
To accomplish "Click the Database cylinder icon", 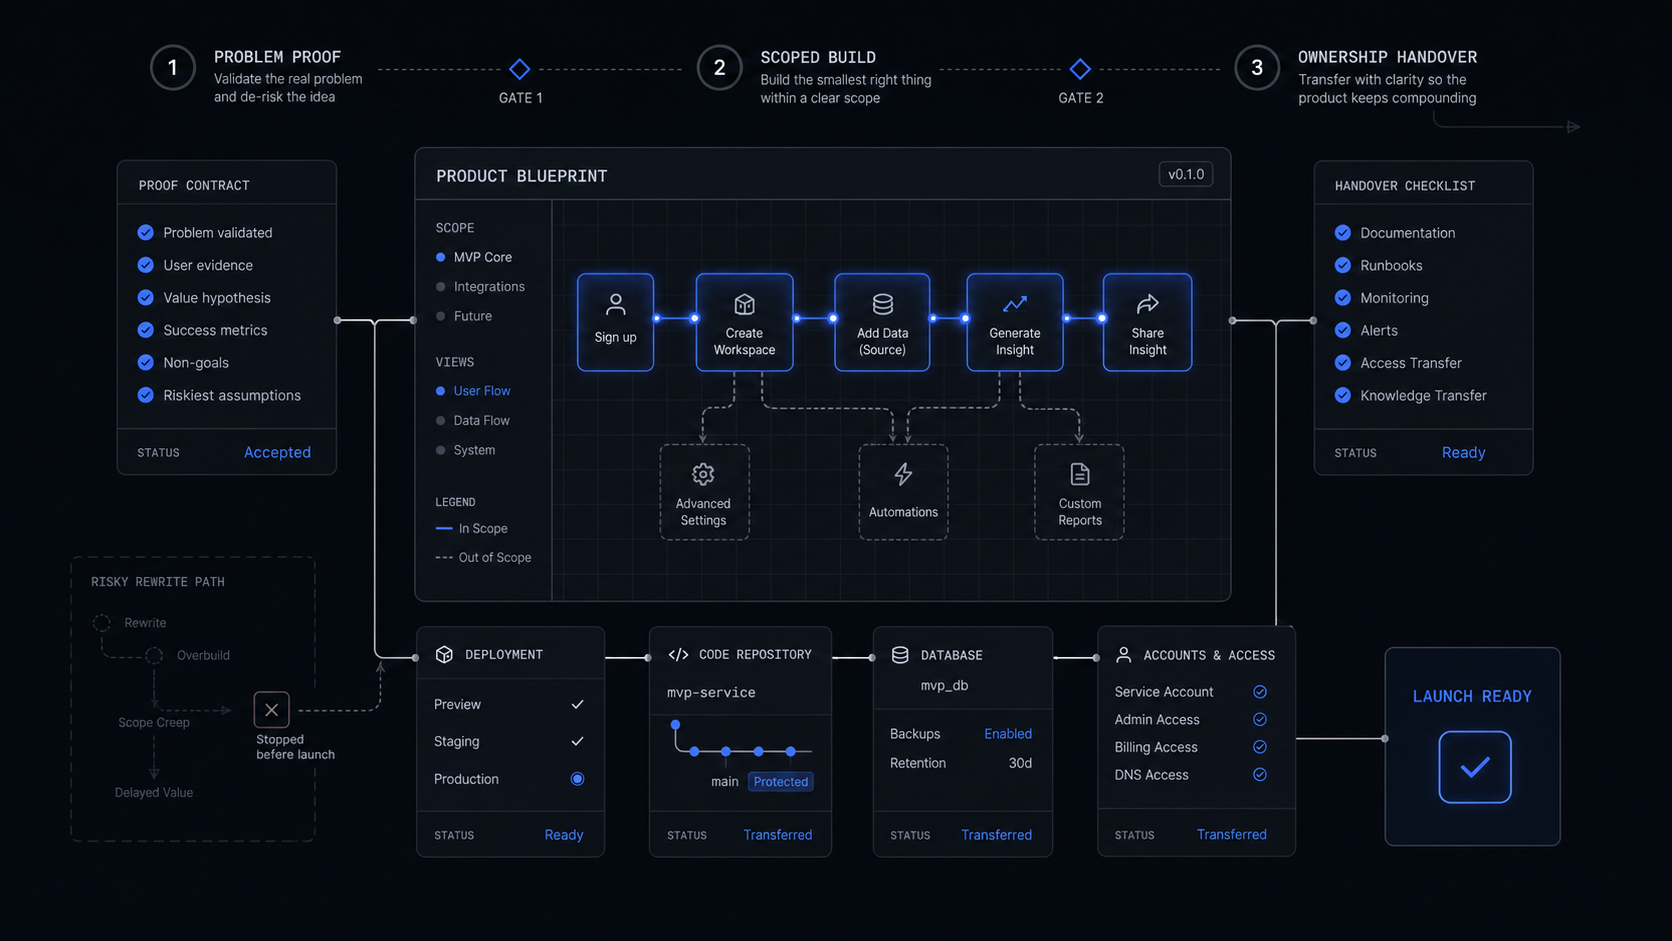I will (900, 655).
